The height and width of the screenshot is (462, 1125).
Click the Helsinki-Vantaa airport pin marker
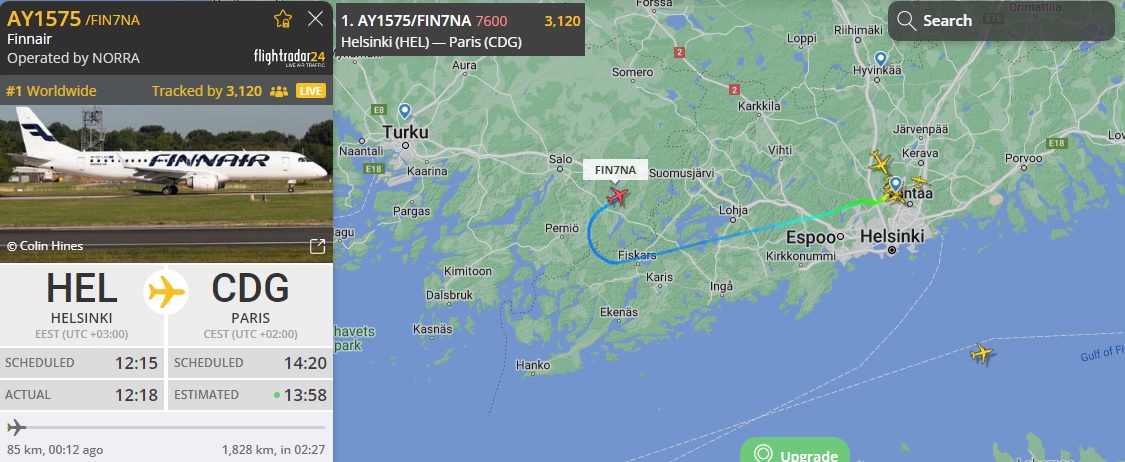895,184
